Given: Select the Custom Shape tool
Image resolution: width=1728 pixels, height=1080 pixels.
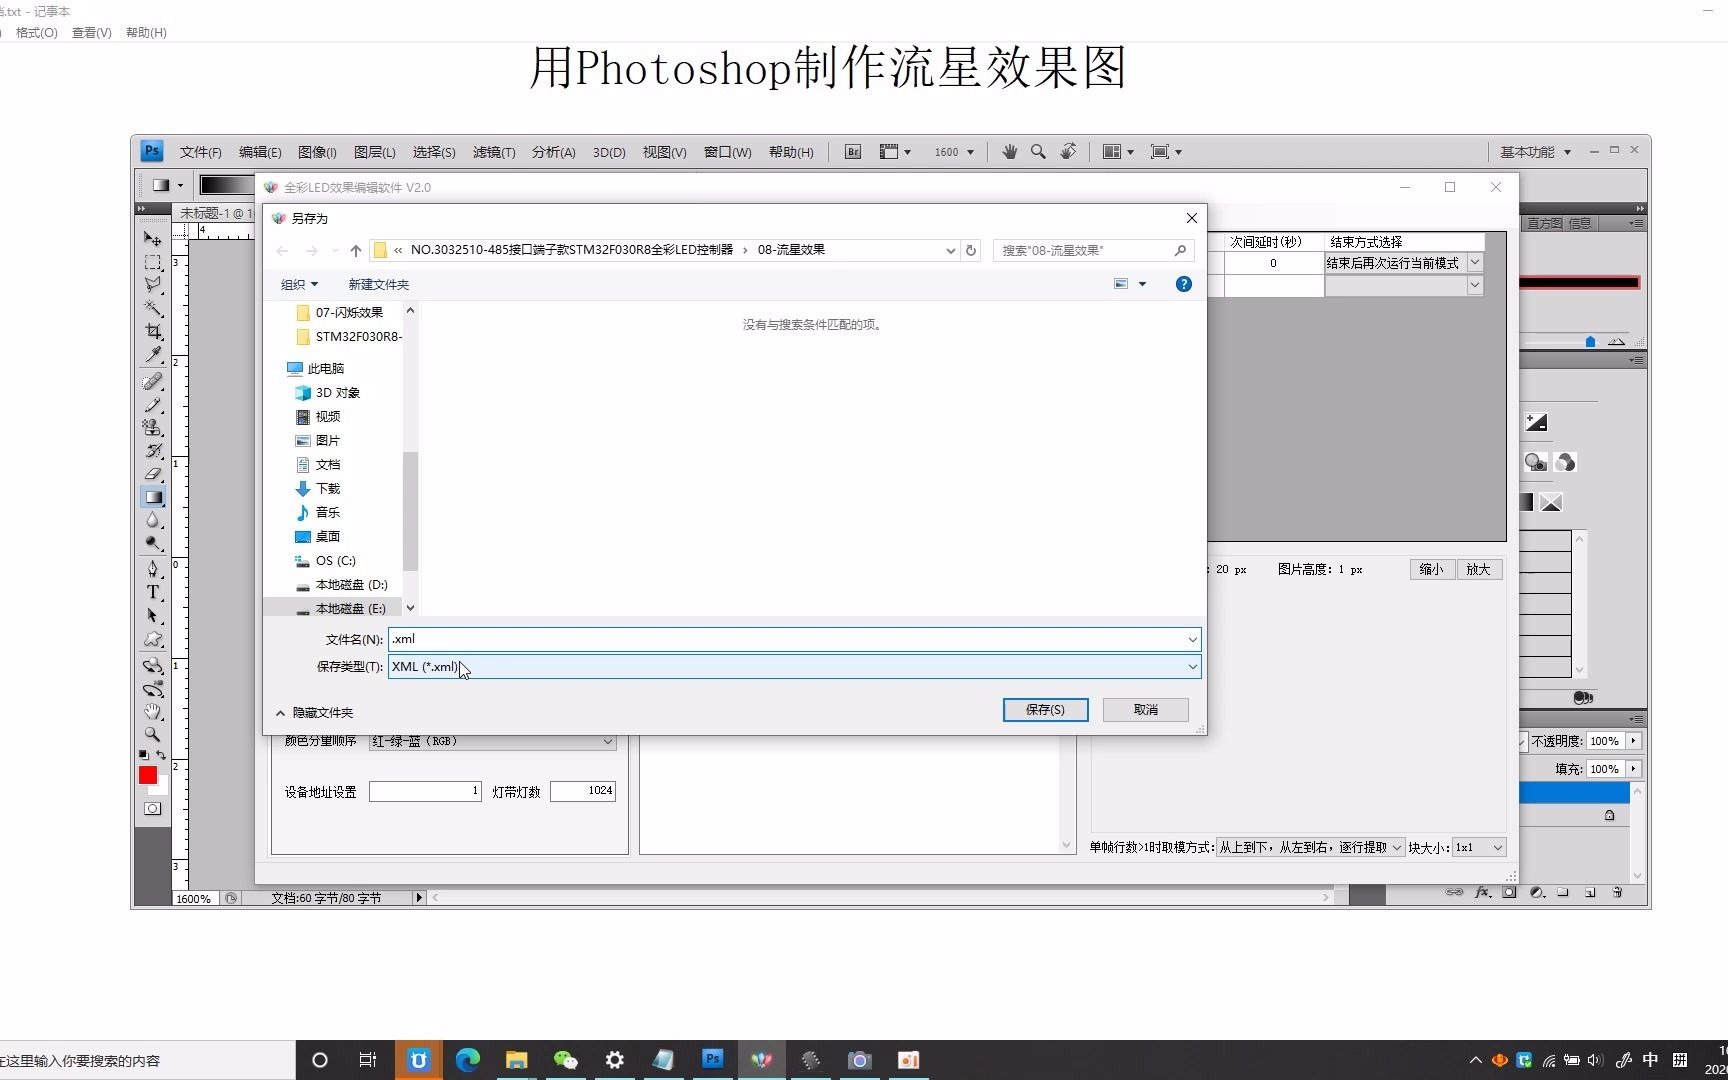Looking at the screenshot, I should [x=152, y=639].
